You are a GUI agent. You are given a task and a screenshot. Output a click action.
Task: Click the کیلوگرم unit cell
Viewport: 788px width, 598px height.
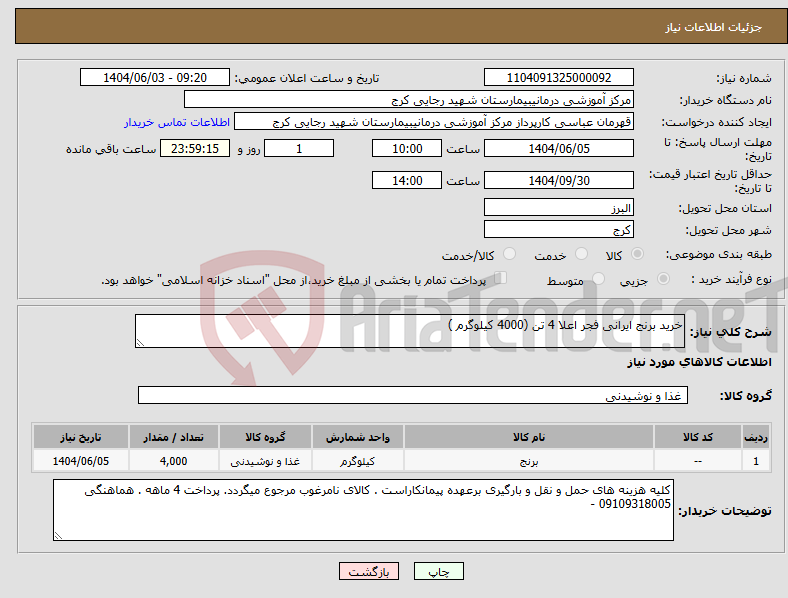coord(357,461)
